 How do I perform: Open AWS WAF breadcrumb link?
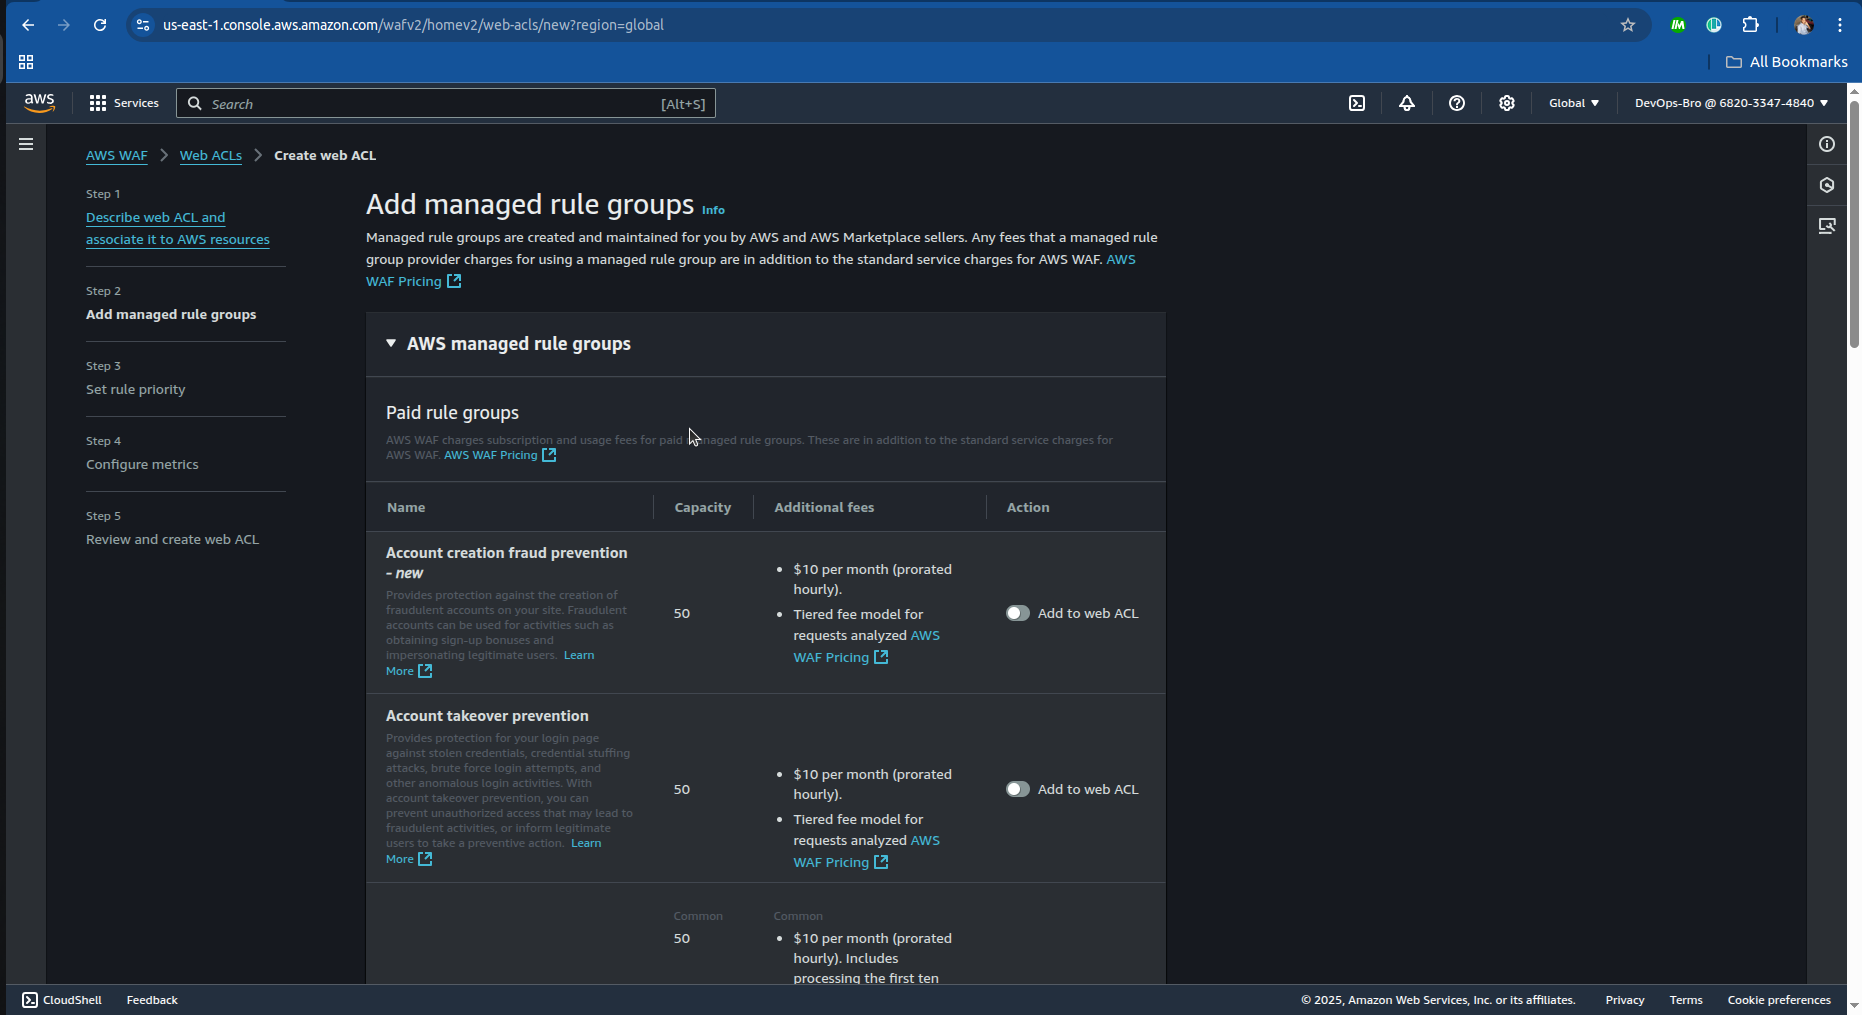(117, 155)
